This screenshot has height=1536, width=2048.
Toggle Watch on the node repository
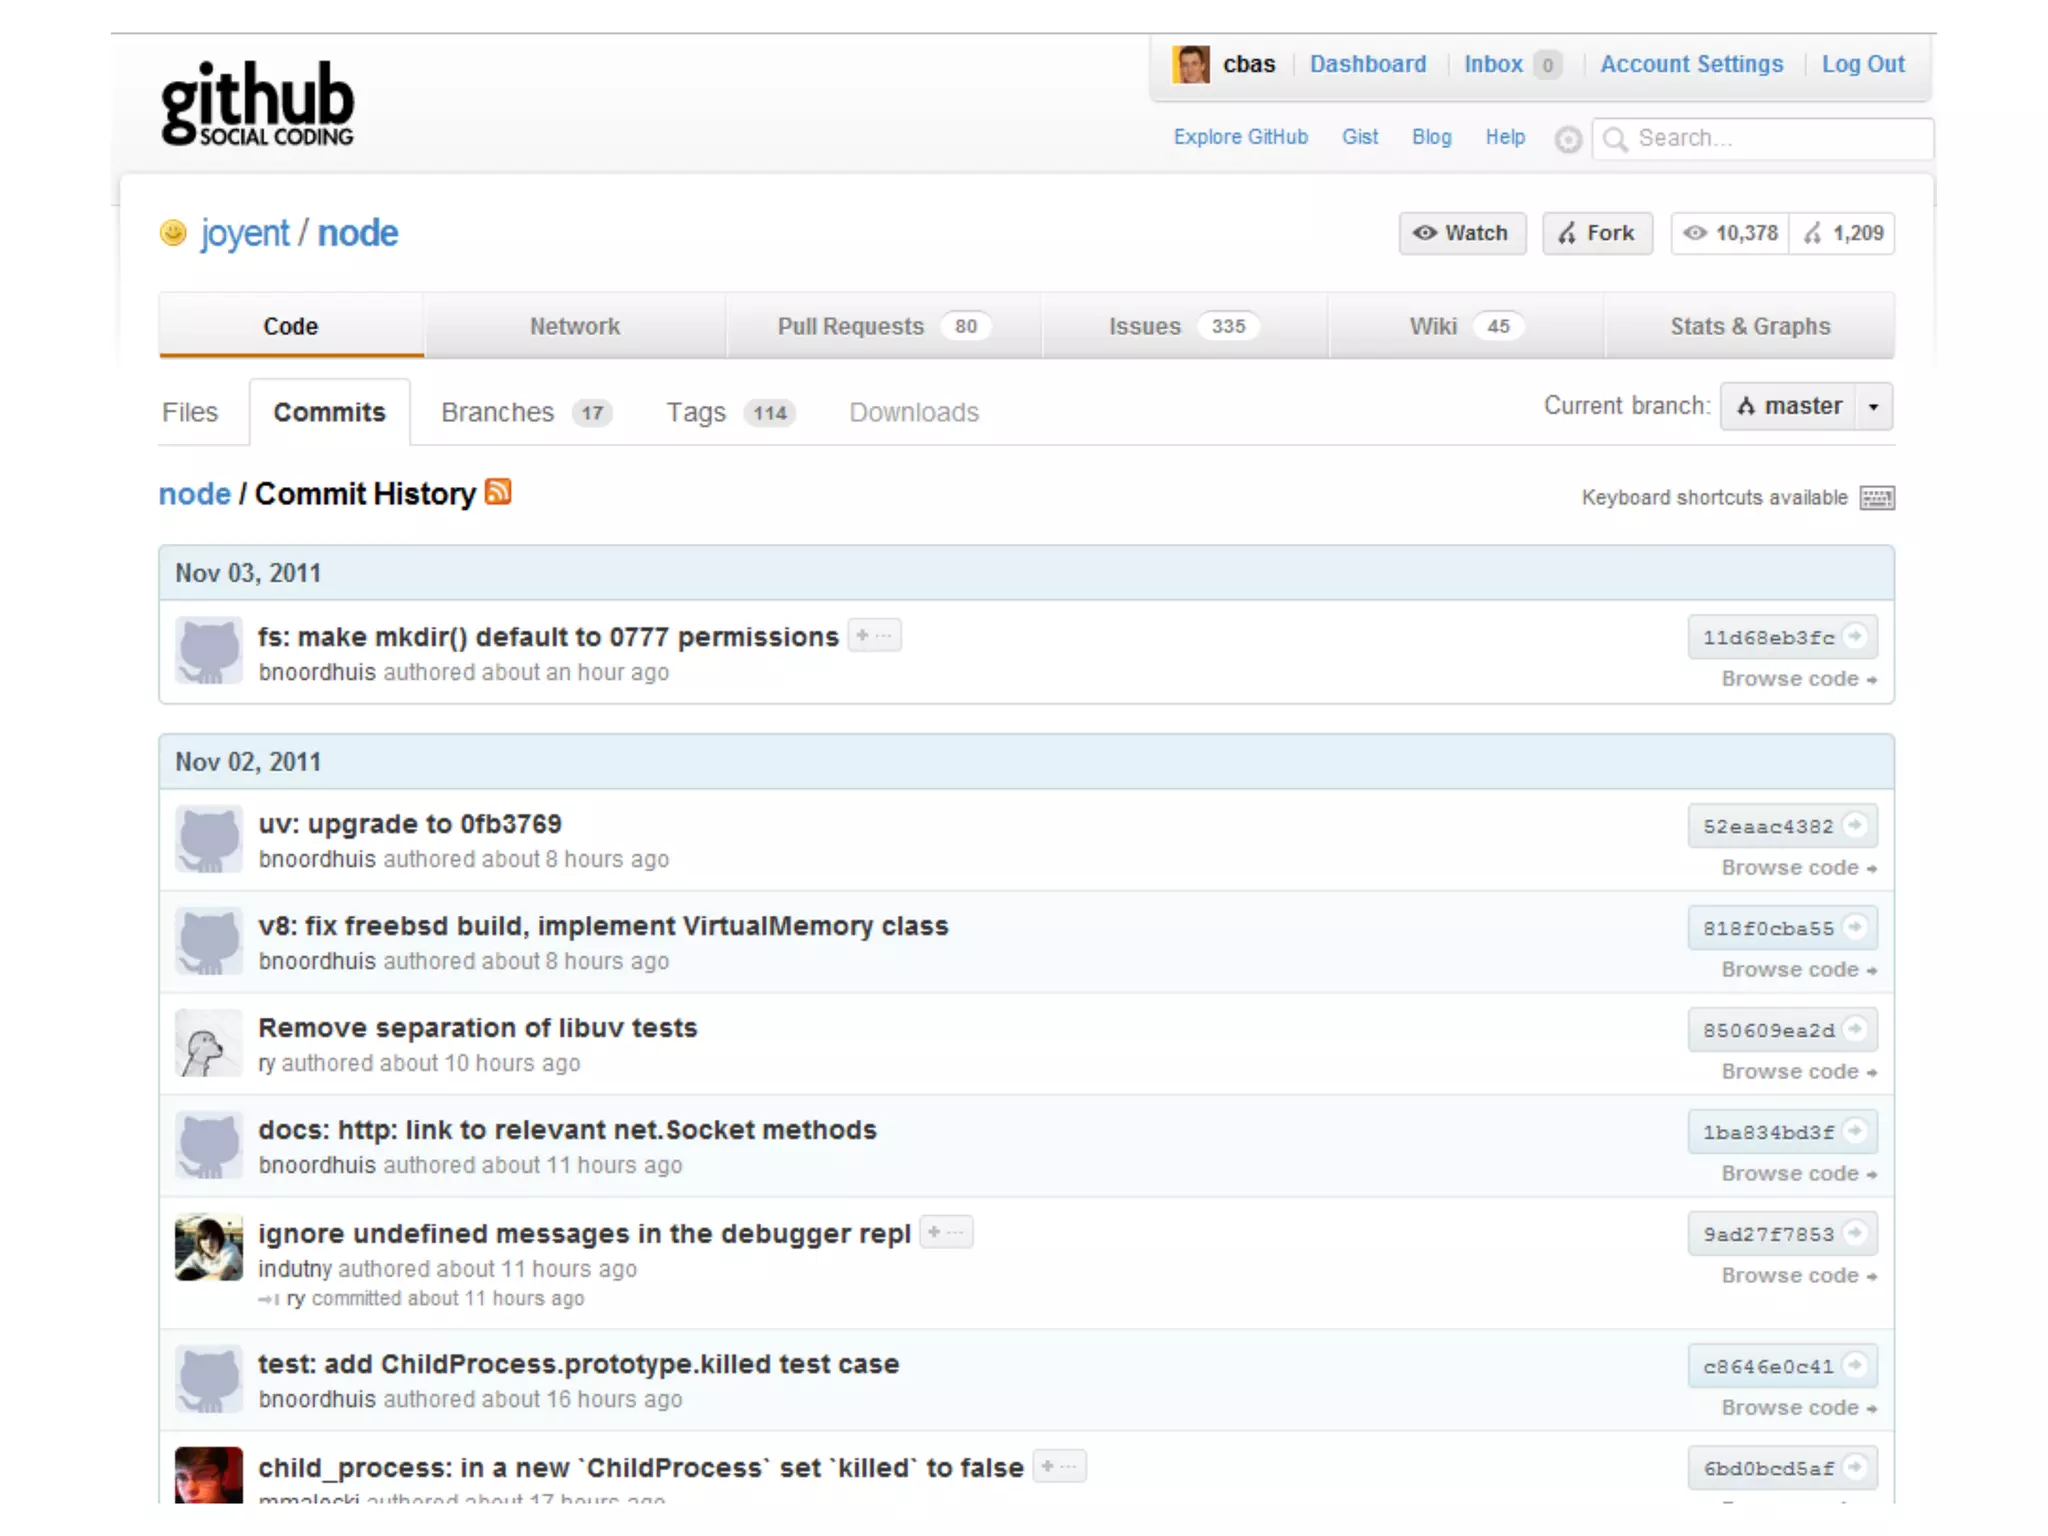pos(1461,233)
